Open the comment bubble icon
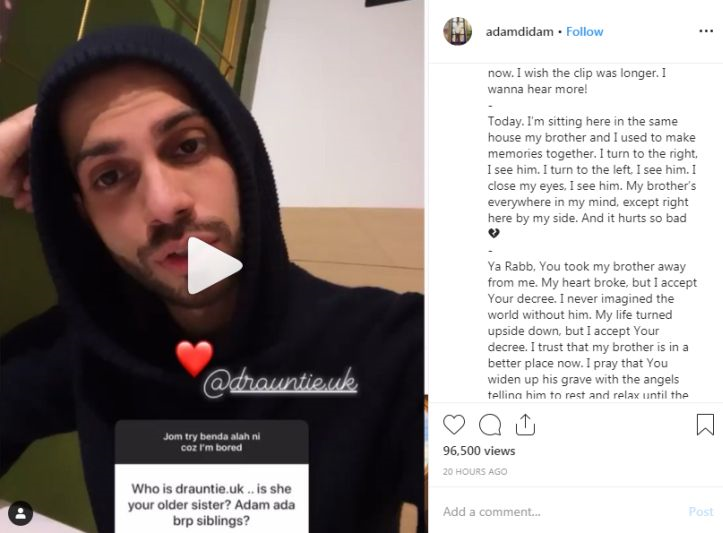 (490, 425)
